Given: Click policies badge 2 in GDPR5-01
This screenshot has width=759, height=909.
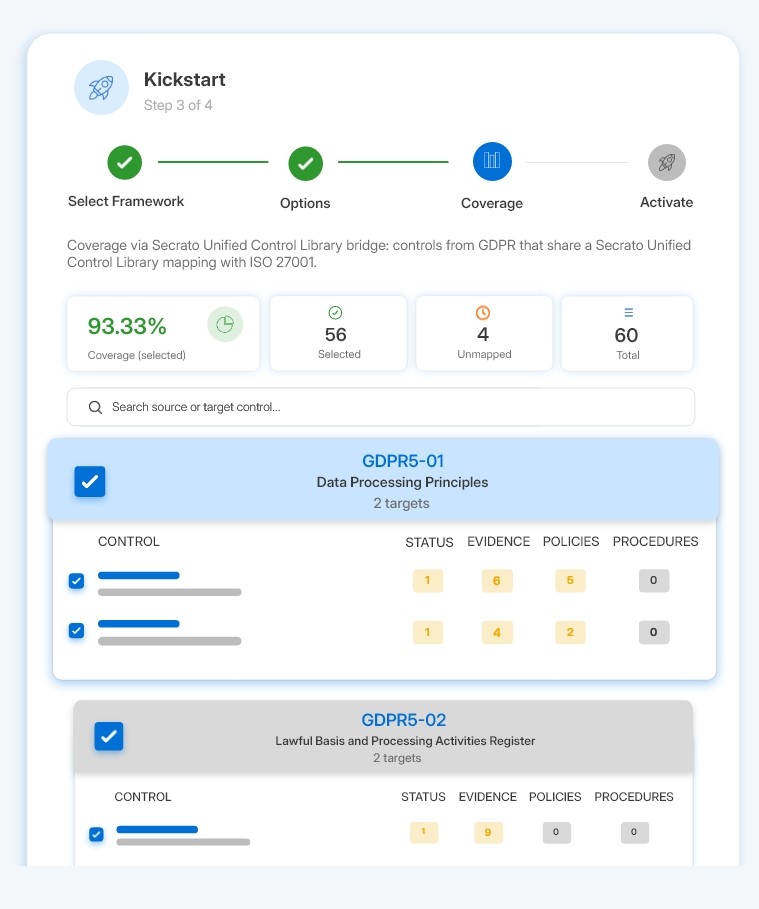Looking at the screenshot, I should point(570,632).
